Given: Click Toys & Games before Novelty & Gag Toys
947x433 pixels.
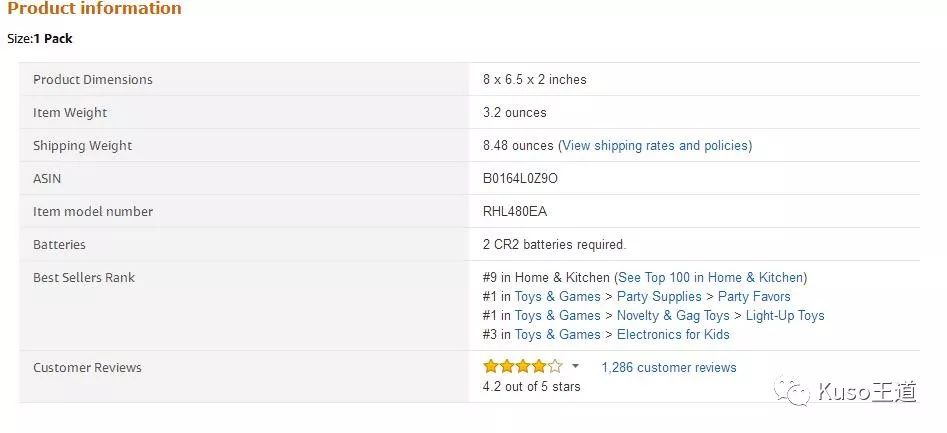Looking at the screenshot, I should tap(557, 315).
